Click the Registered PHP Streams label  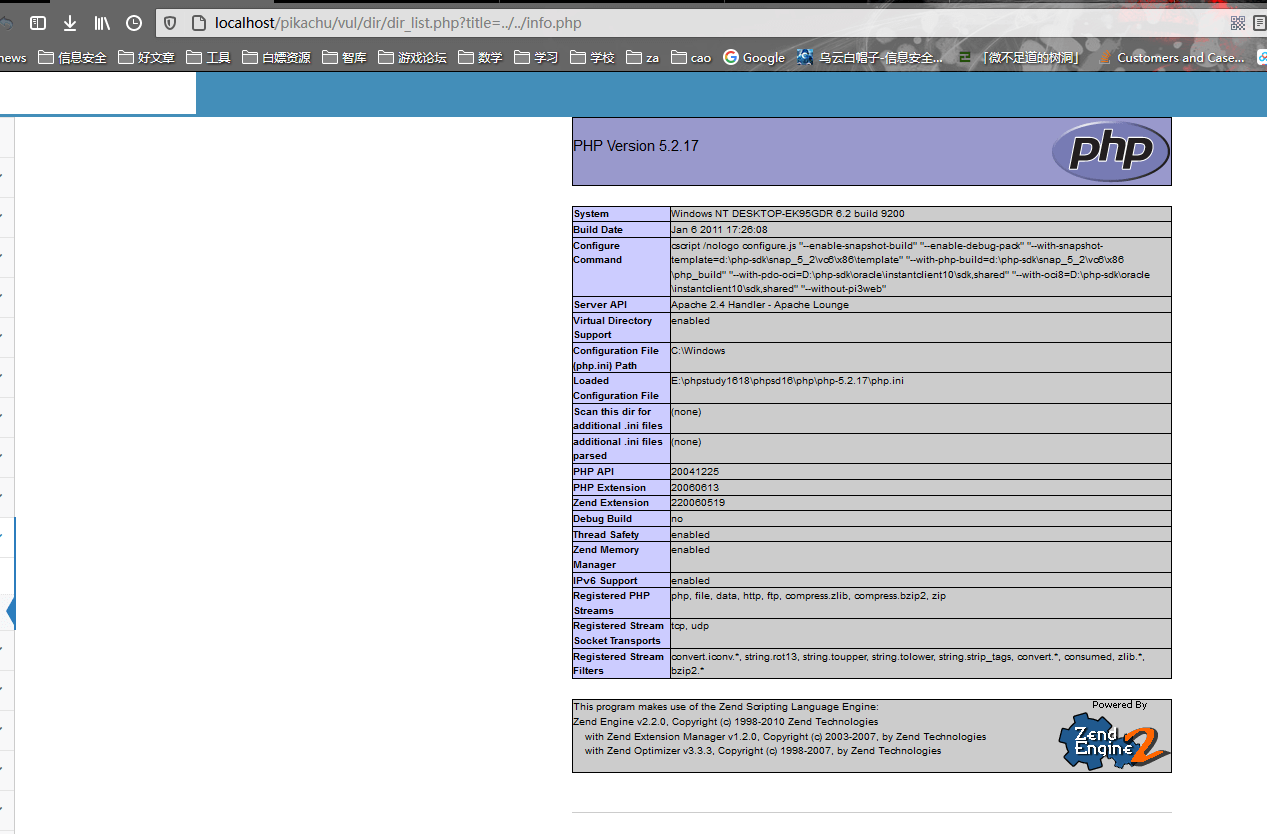[x=612, y=603]
